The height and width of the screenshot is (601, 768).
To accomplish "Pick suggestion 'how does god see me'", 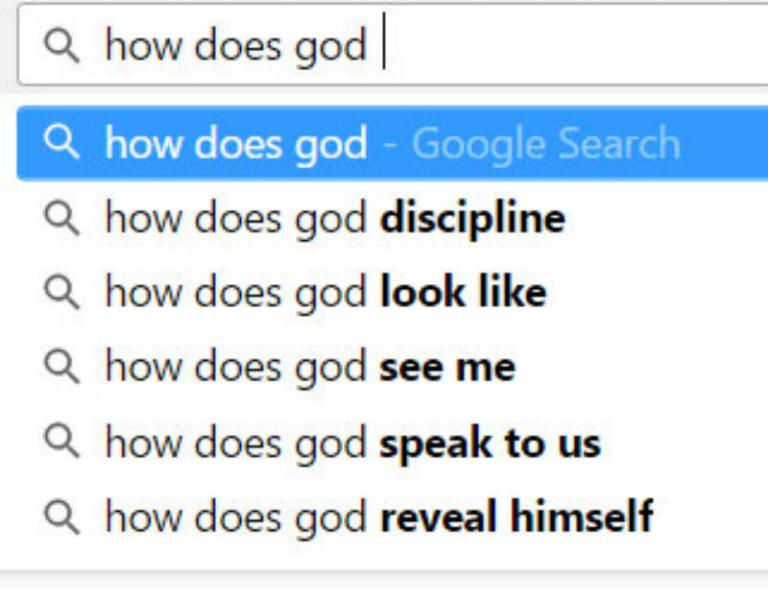I will [x=392, y=367].
